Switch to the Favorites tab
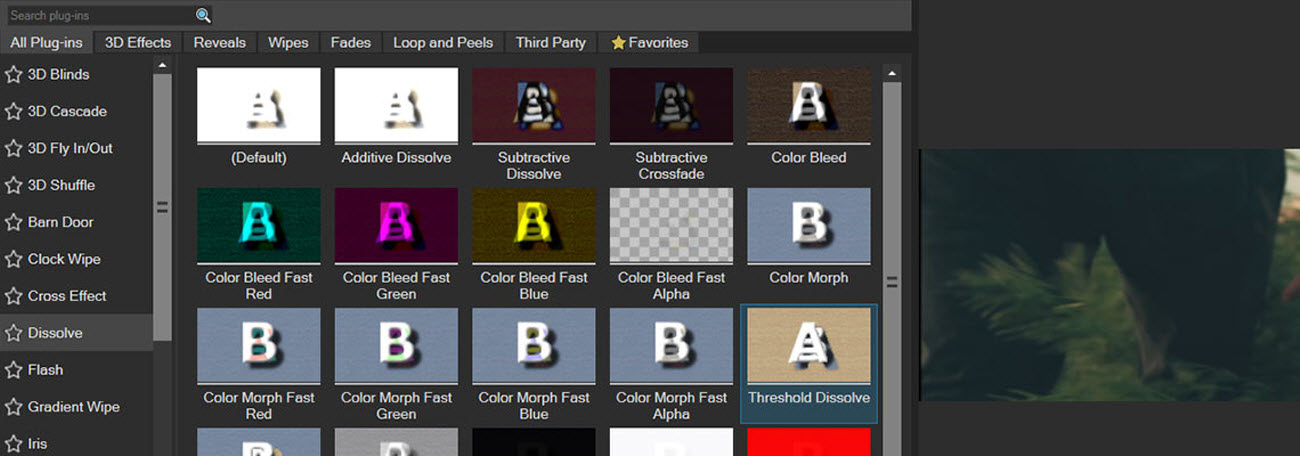Screen dimensions: 1300x456 (649, 43)
